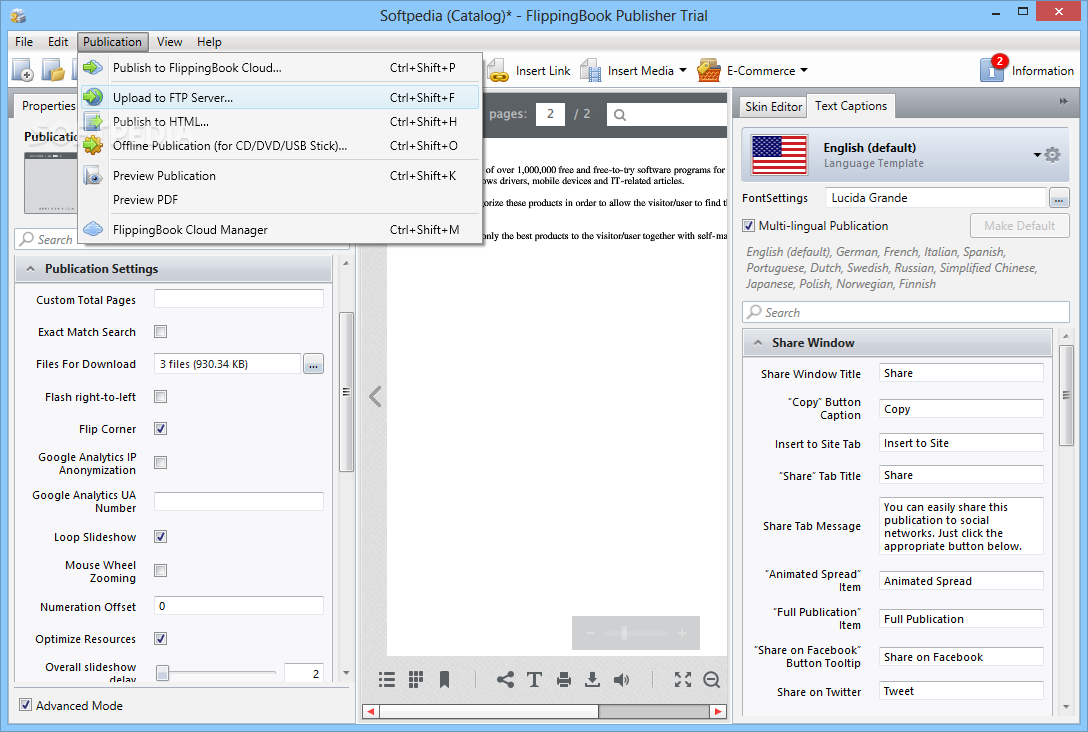The height and width of the screenshot is (732, 1088).
Task: Click the Google Analytics UA Number field
Action: [239, 501]
